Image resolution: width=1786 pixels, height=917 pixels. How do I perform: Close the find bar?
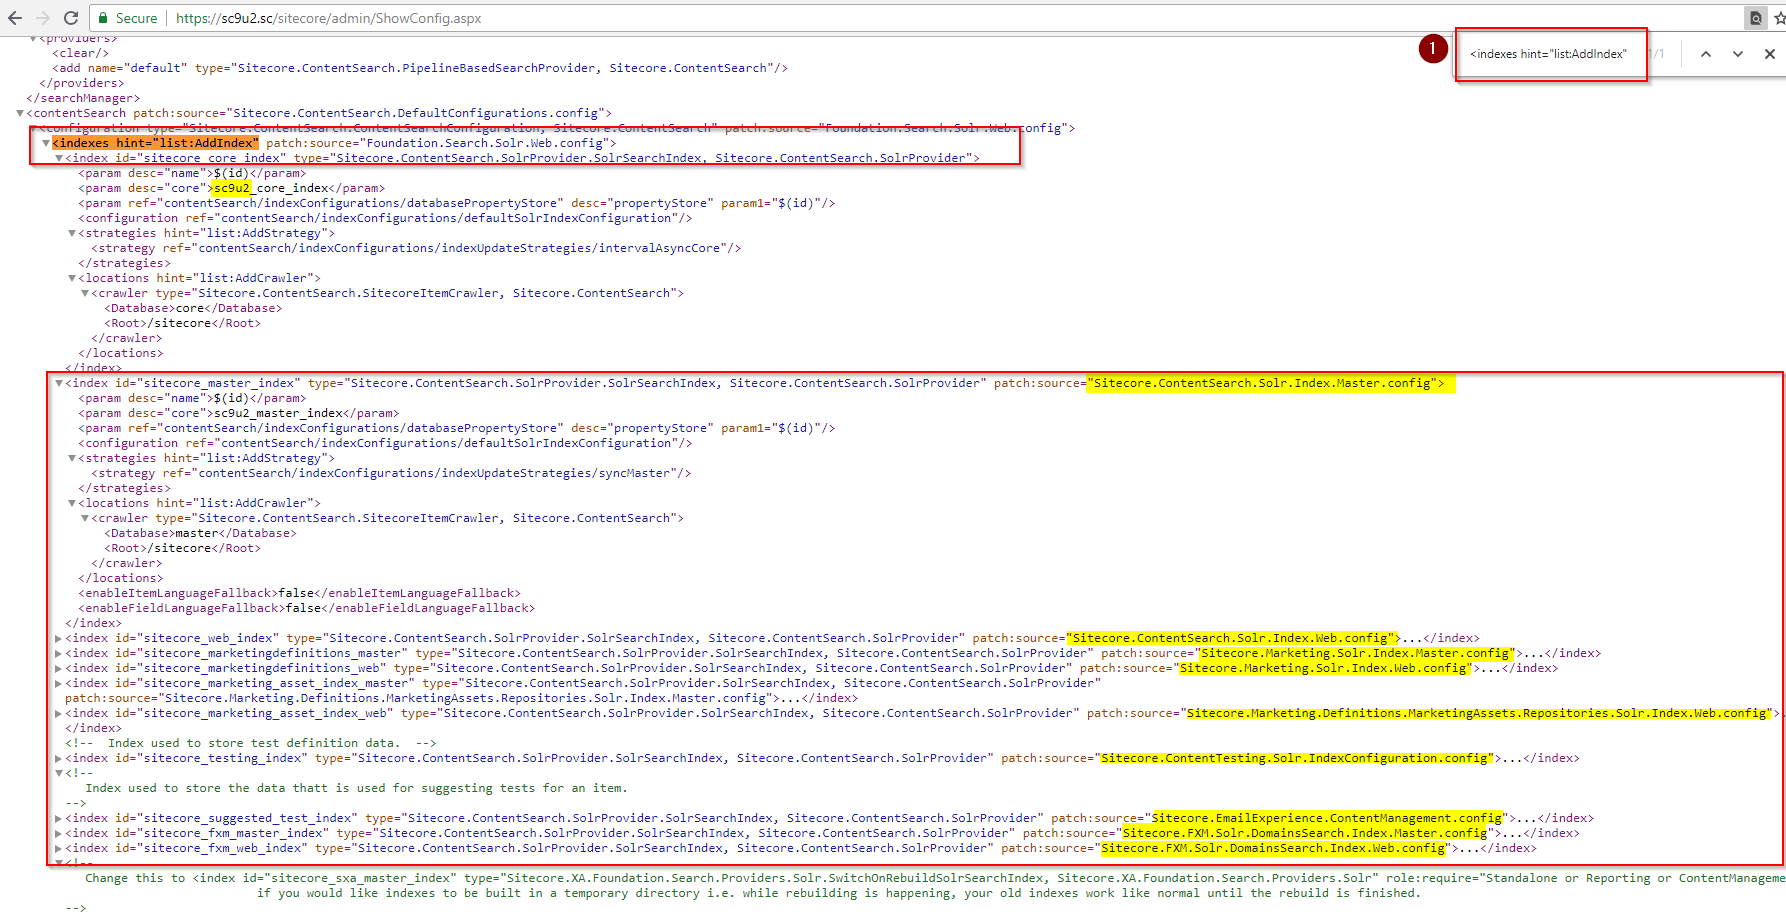coord(1770,54)
